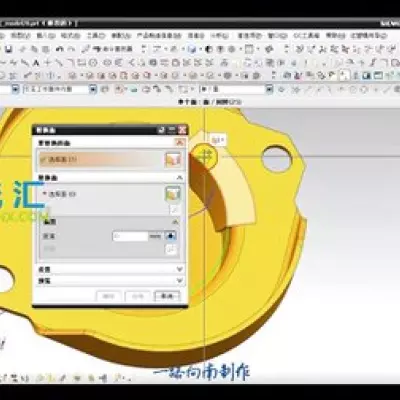
Task: Click the direction handle on the model
Action: [204, 155]
